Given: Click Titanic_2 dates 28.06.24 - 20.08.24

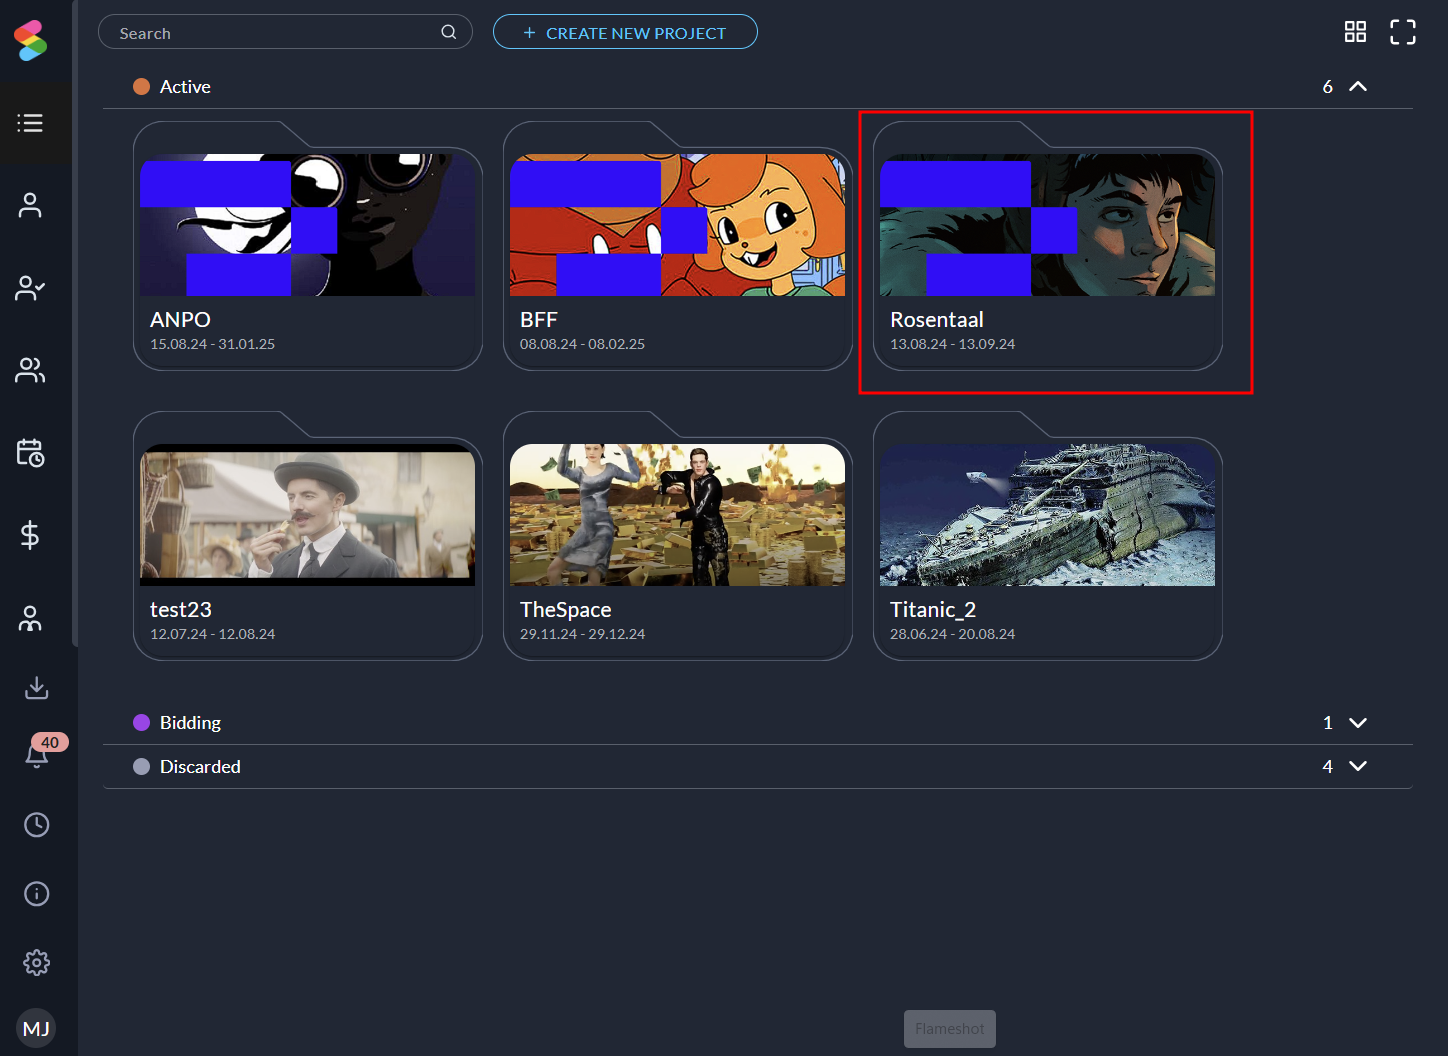Looking at the screenshot, I should pyautogui.click(x=952, y=634).
